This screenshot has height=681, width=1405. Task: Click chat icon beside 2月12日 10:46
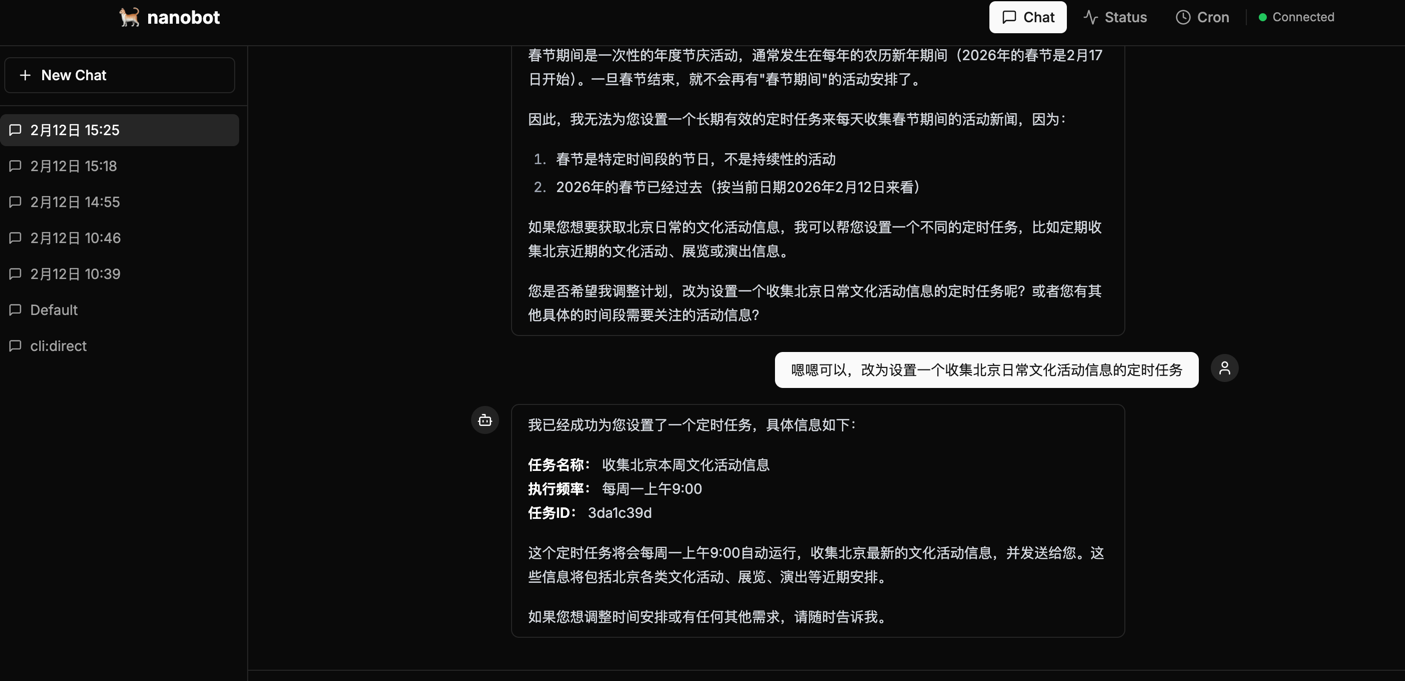pyautogui.click(x=15, y=238)
